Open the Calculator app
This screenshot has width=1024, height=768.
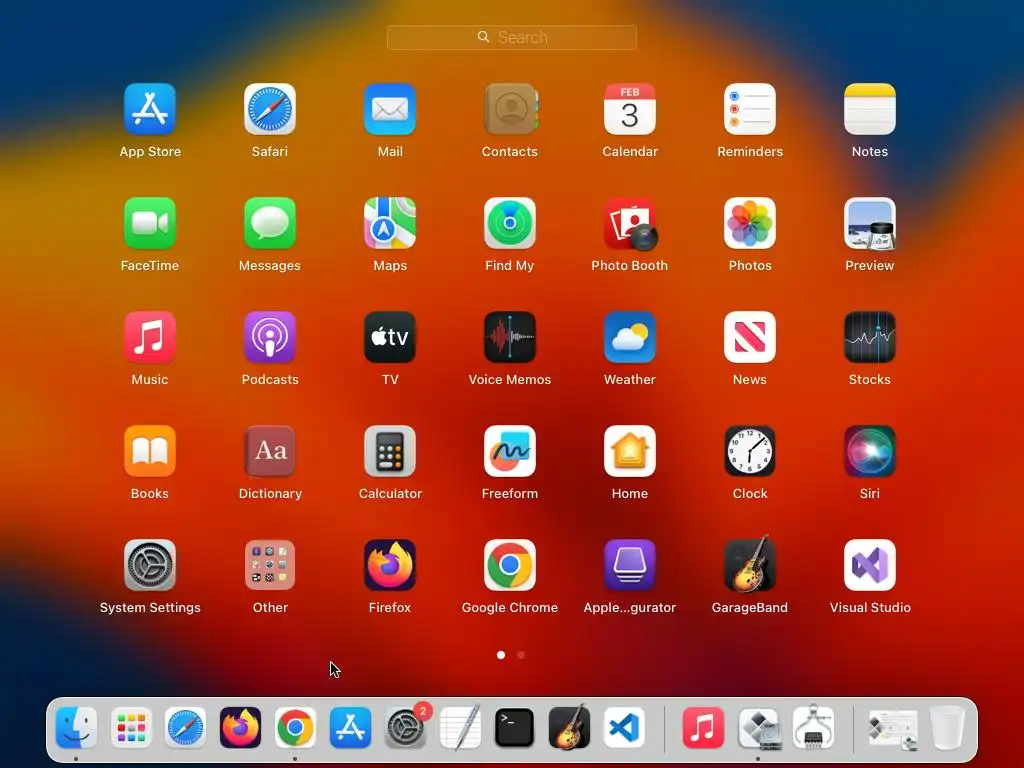point(390,451)
